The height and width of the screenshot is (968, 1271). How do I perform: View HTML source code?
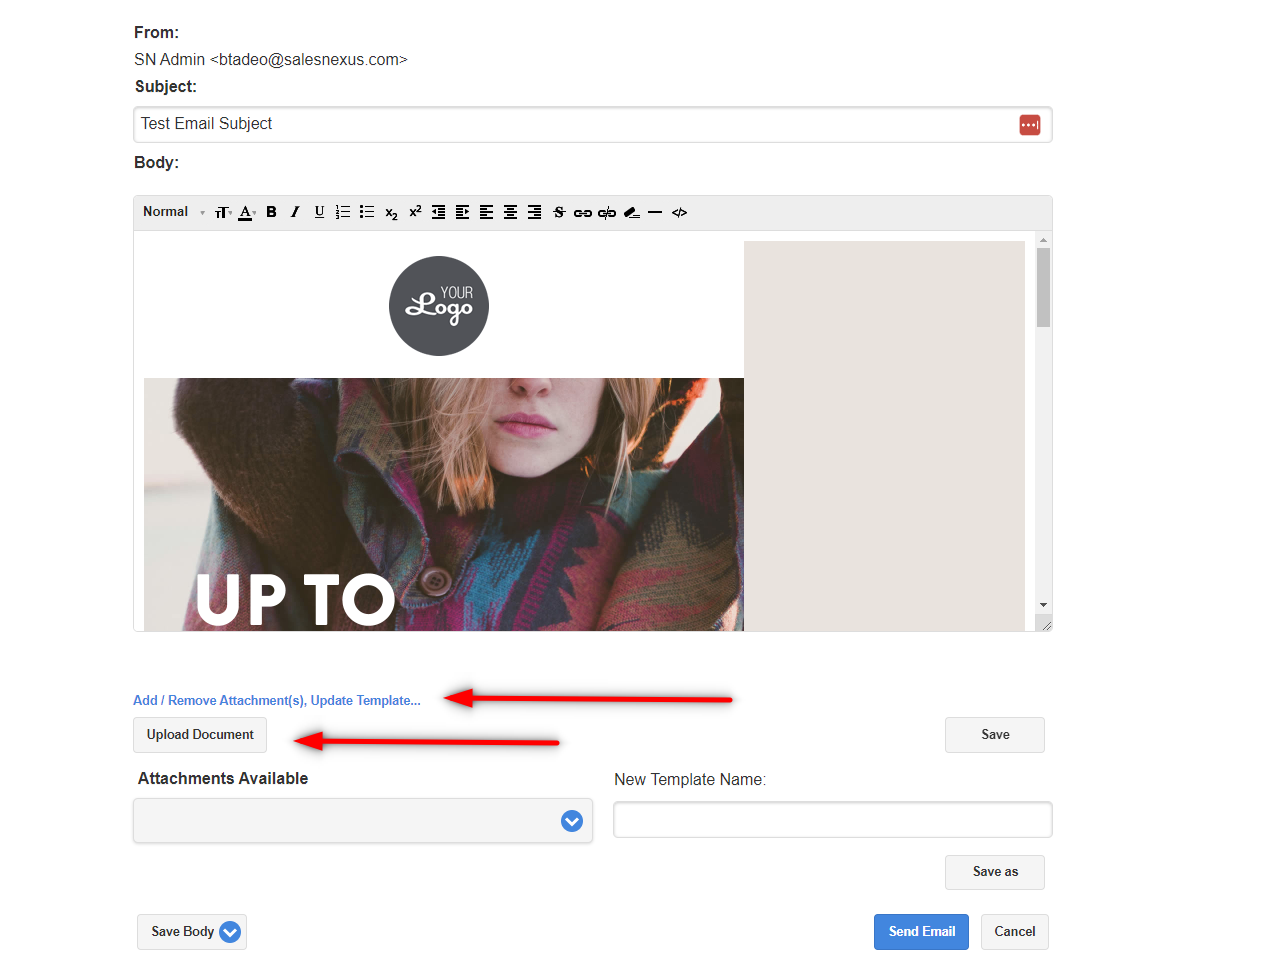pyautogui.click(x=680, y=212)
